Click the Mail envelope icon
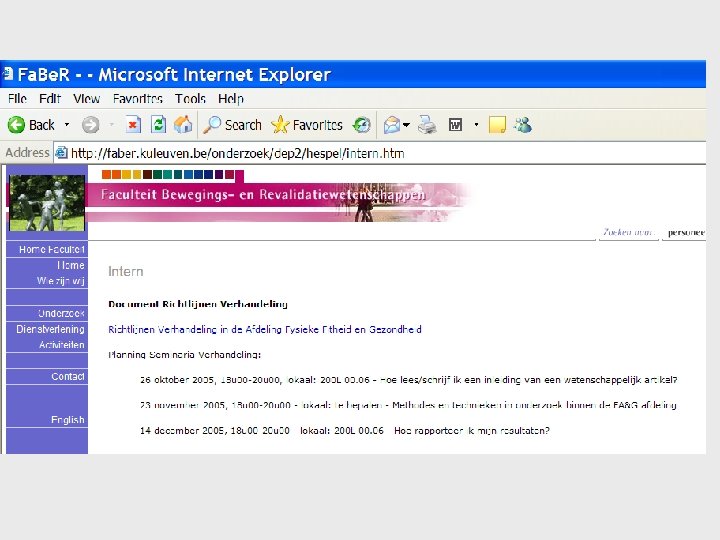The image size is (720, 540). click(392, 125)
